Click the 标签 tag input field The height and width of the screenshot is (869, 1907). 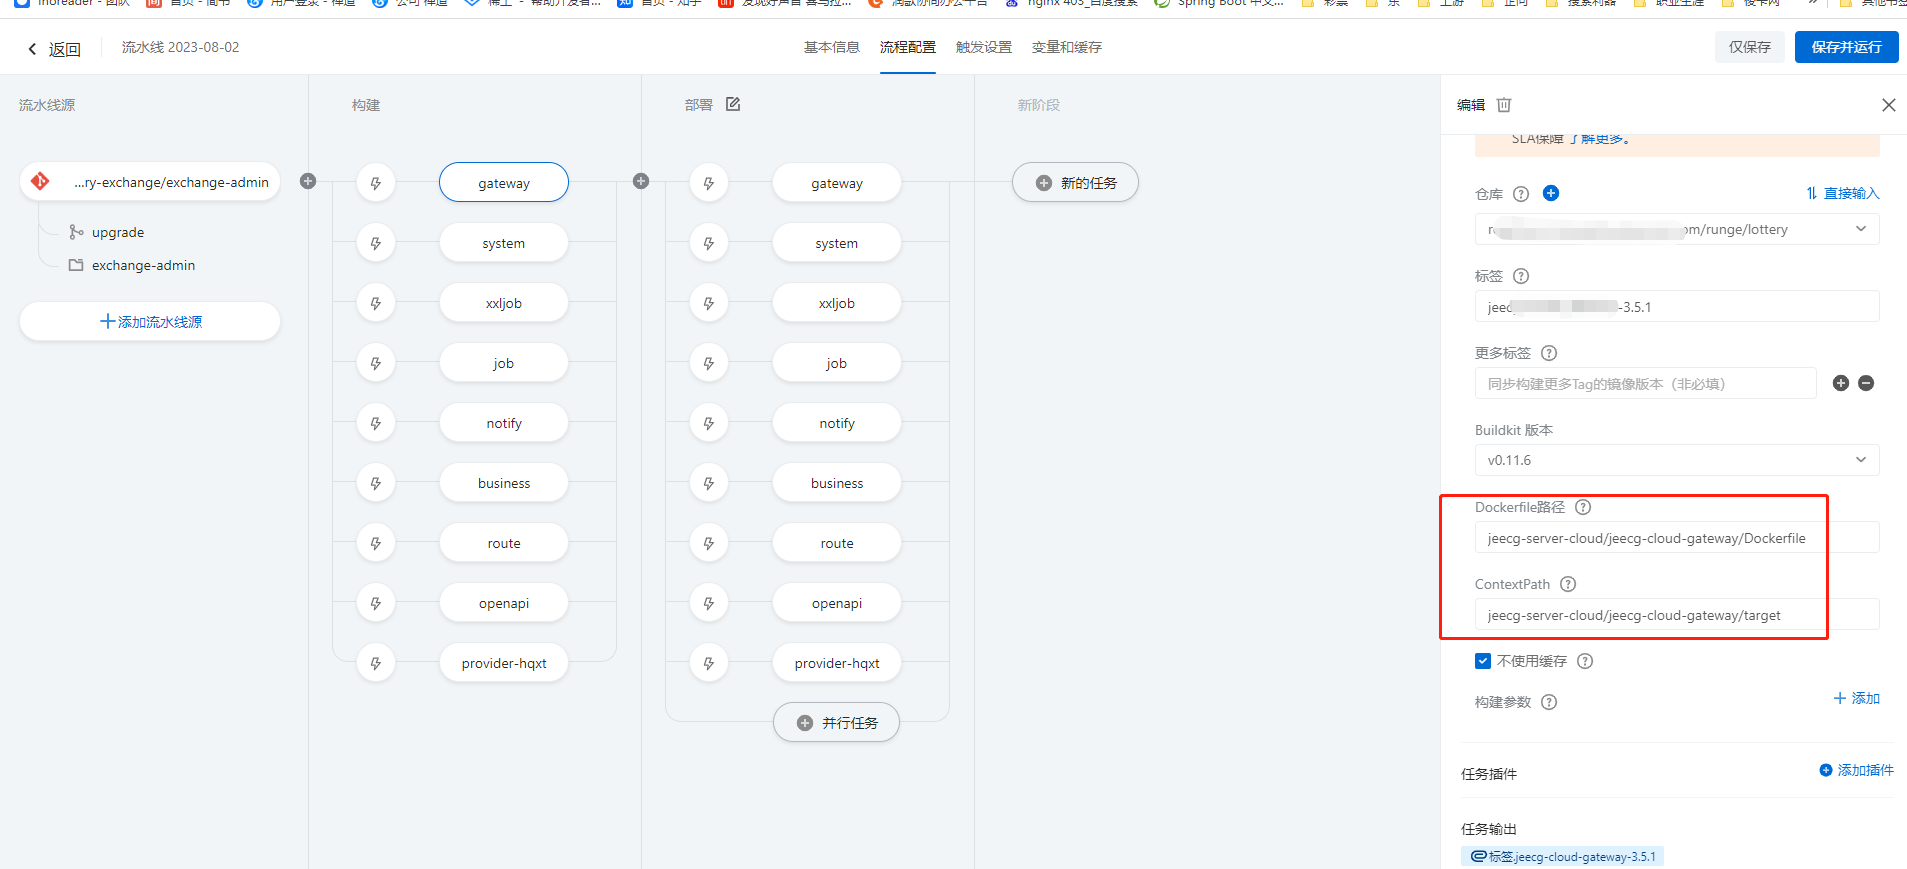[1677, 306]
